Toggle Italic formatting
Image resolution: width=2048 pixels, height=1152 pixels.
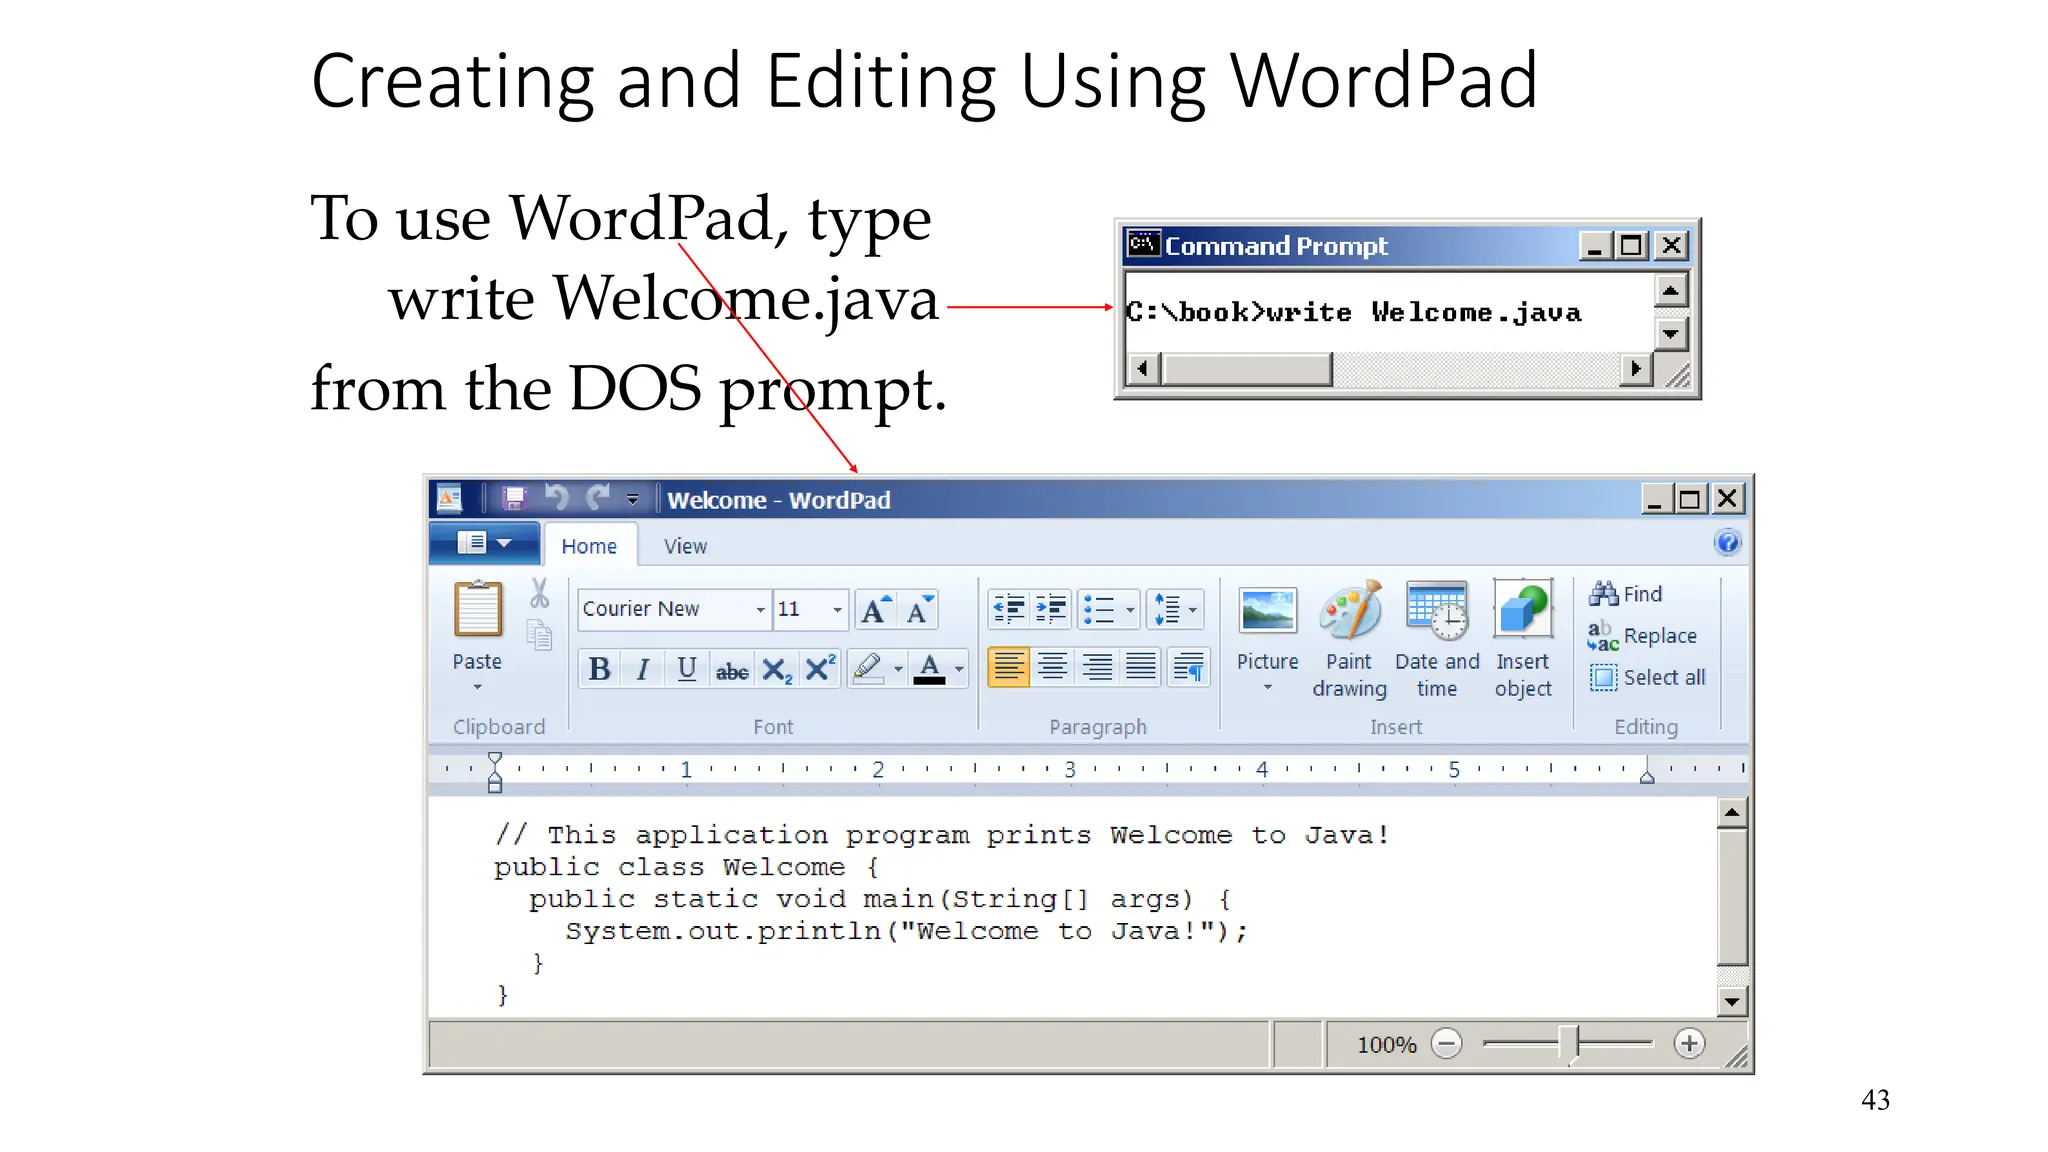pyautogui.click(x=643, y=669)
